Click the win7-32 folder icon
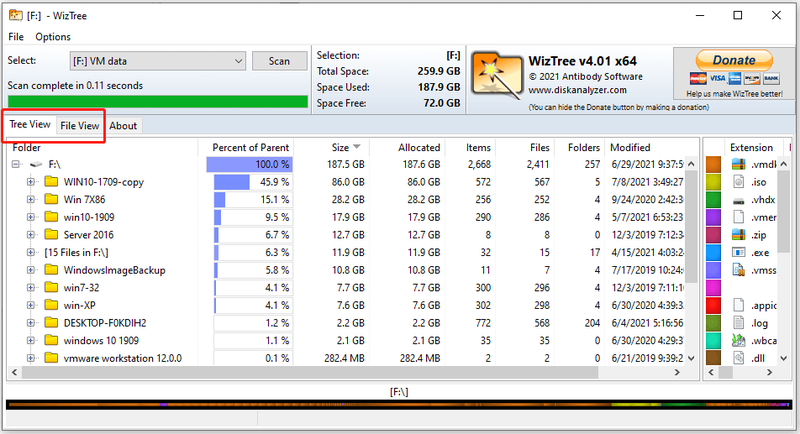Viewport: 800px width, 434px height. click(x=51, y=287)
